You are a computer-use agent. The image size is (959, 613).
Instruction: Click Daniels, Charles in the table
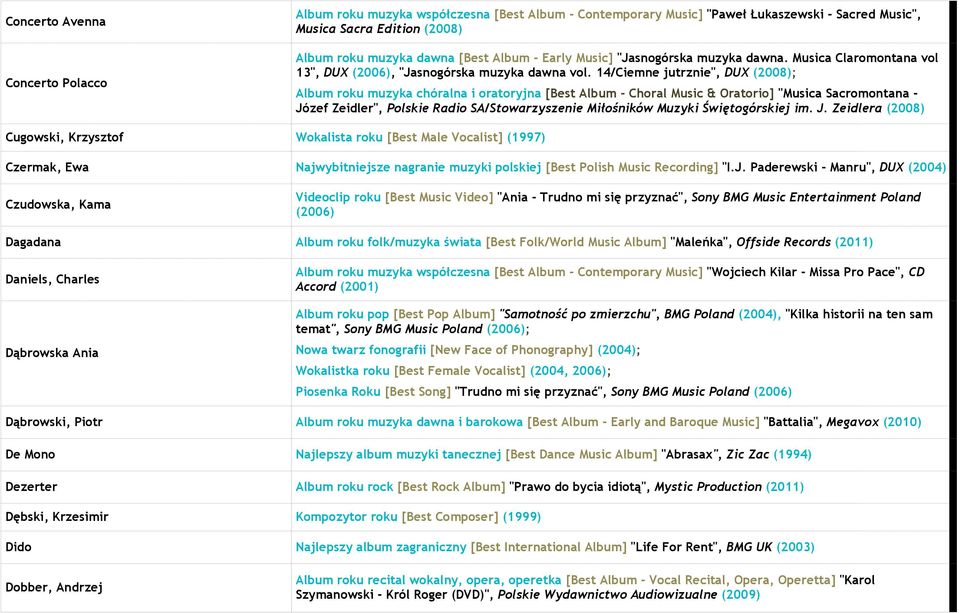click(52, 280)
